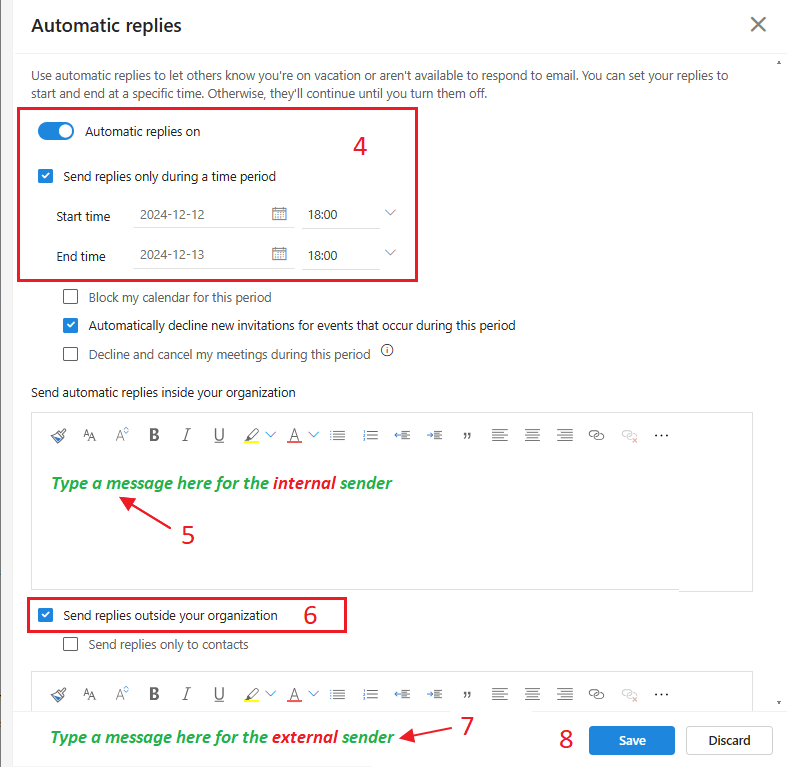Click Format Painter in the internal reply toolbar

coord(58,435)
